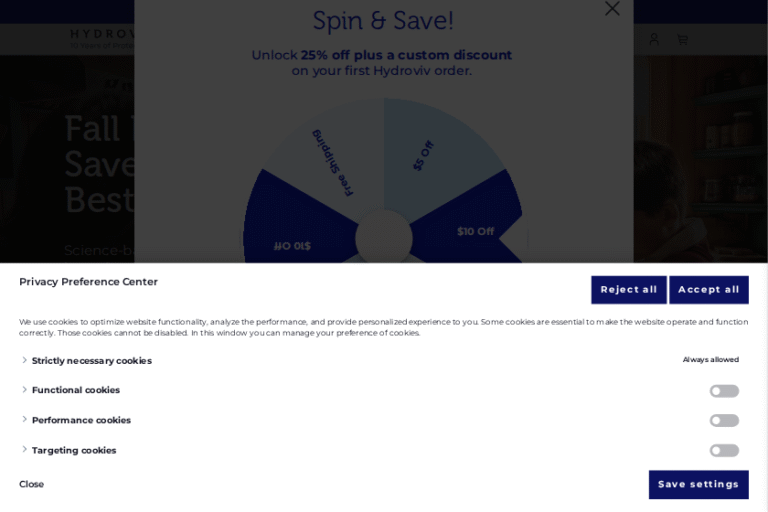
Task: Expand the Performance cookies chevron
Action: pyautogui.click(x=25, y=420)
